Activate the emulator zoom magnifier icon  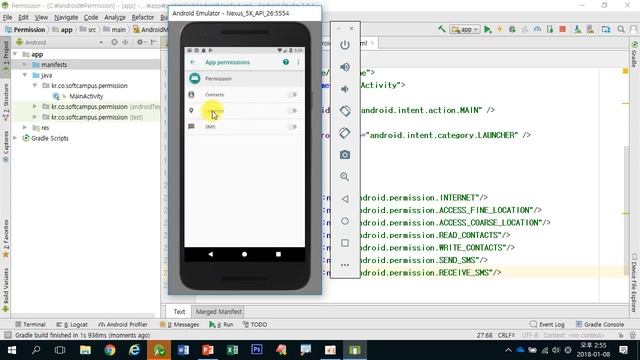(x=345, y=177)
